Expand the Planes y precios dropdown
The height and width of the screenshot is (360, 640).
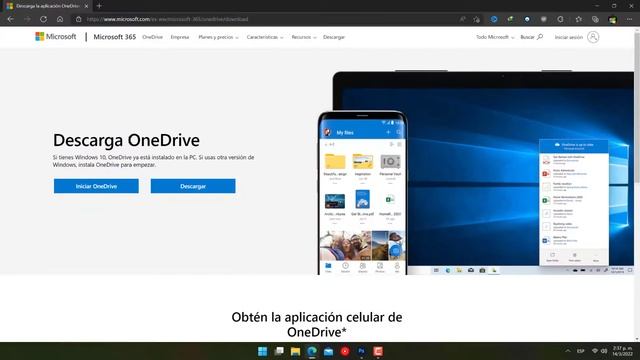pos(218,37)
